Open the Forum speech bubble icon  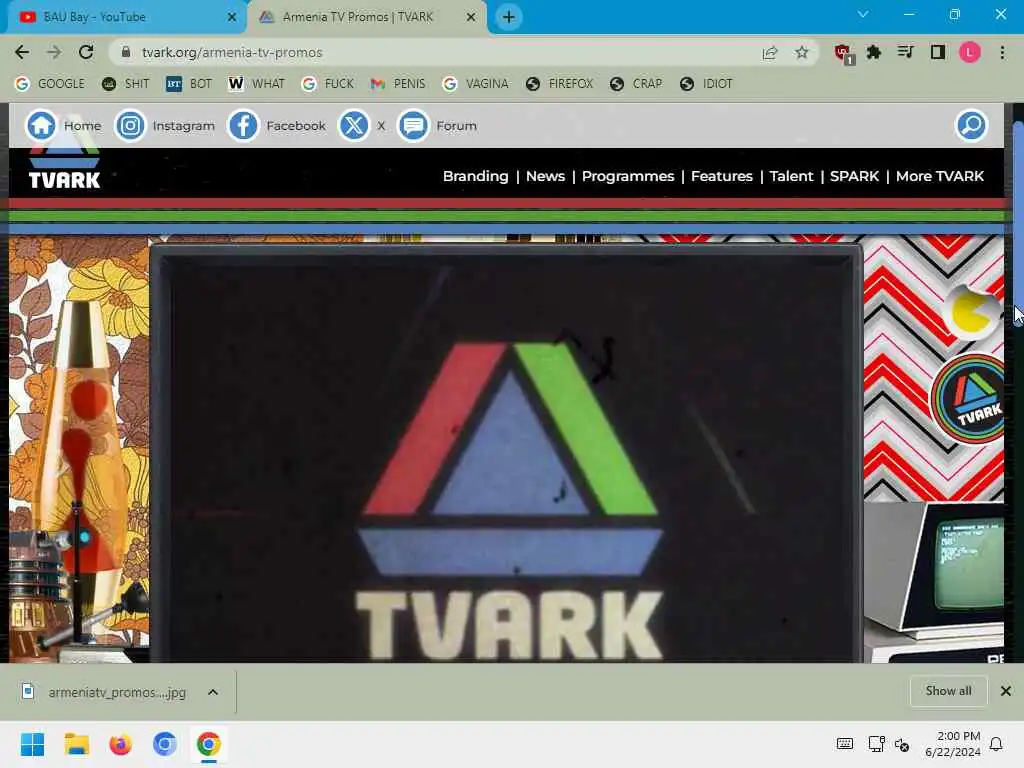click(x=413, y=125)
